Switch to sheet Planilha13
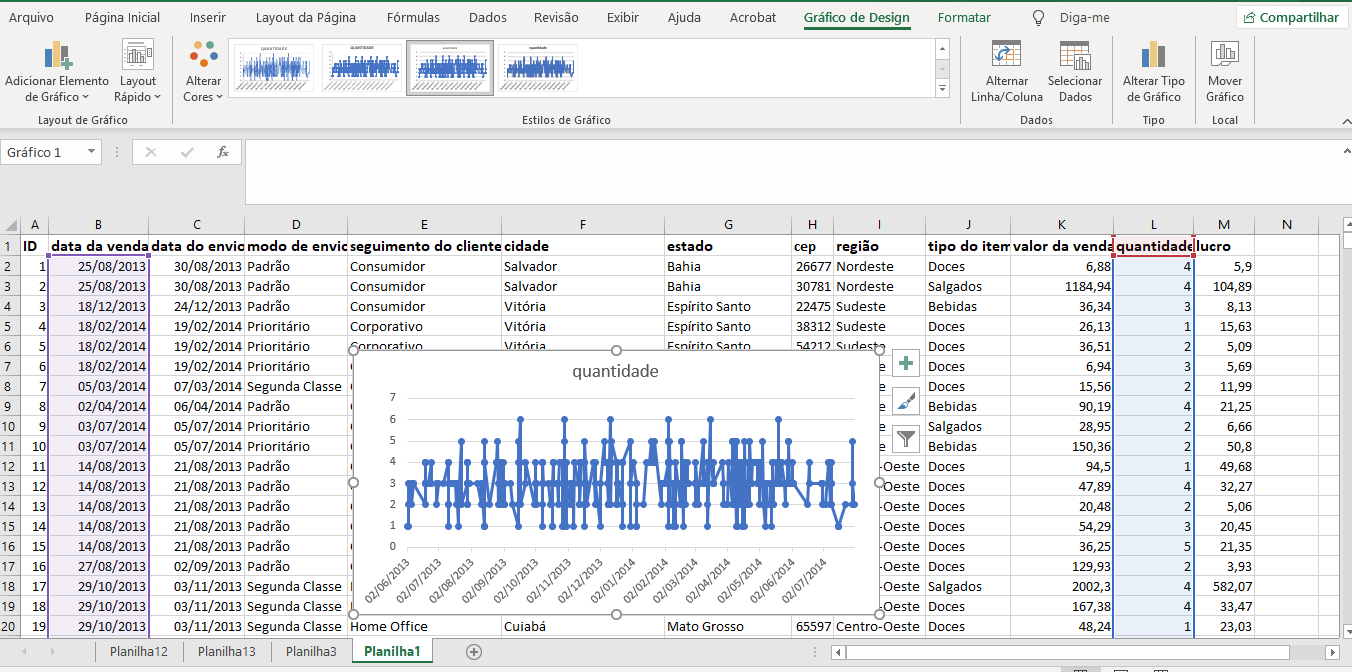Viewport: 1352px width, 672px height. pos(227,651)
